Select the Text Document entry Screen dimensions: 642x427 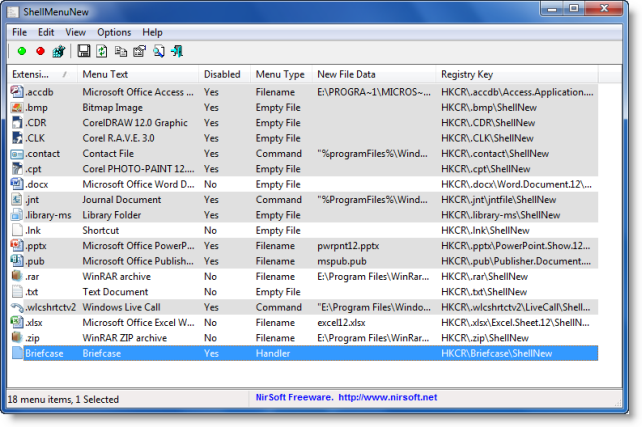pos(115,291)
